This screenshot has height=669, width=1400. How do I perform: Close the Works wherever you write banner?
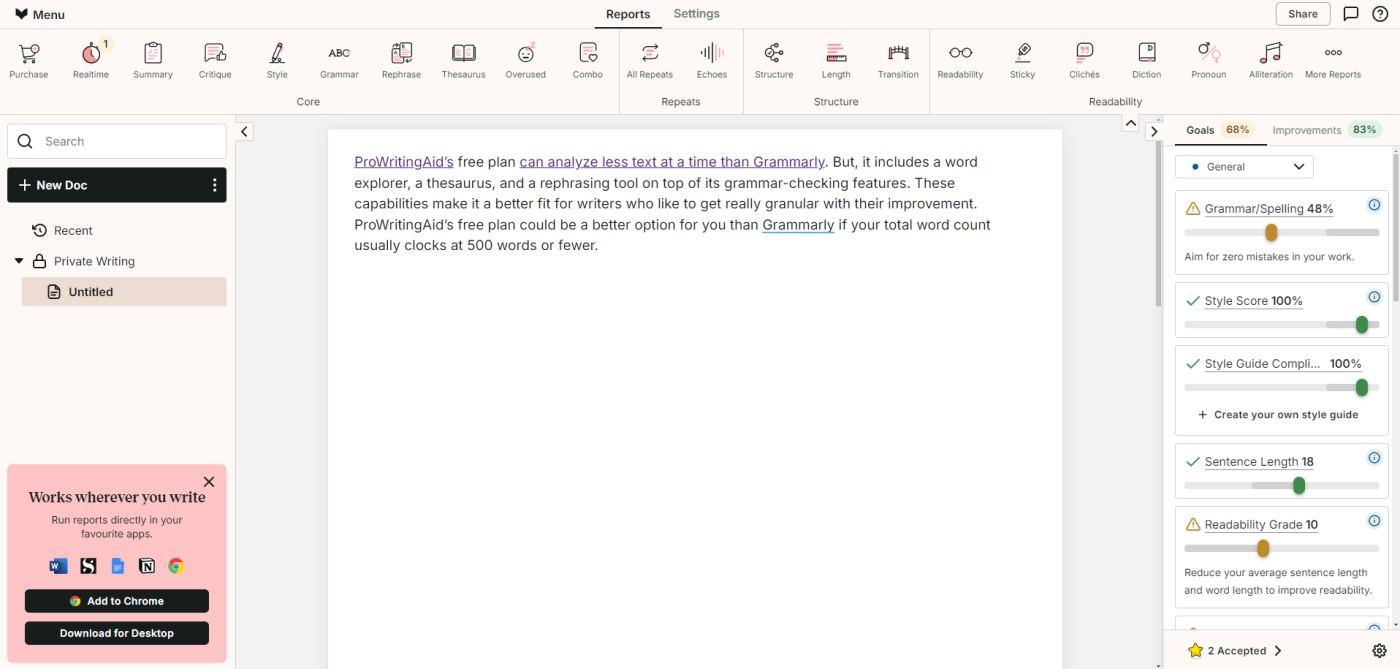[x=209, y=482]
